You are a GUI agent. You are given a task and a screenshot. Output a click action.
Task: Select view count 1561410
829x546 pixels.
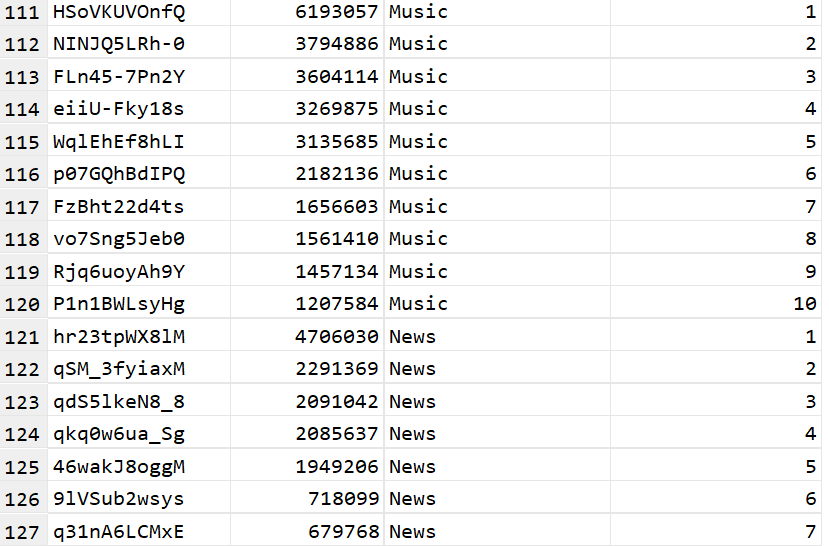(x=307, y=239)
